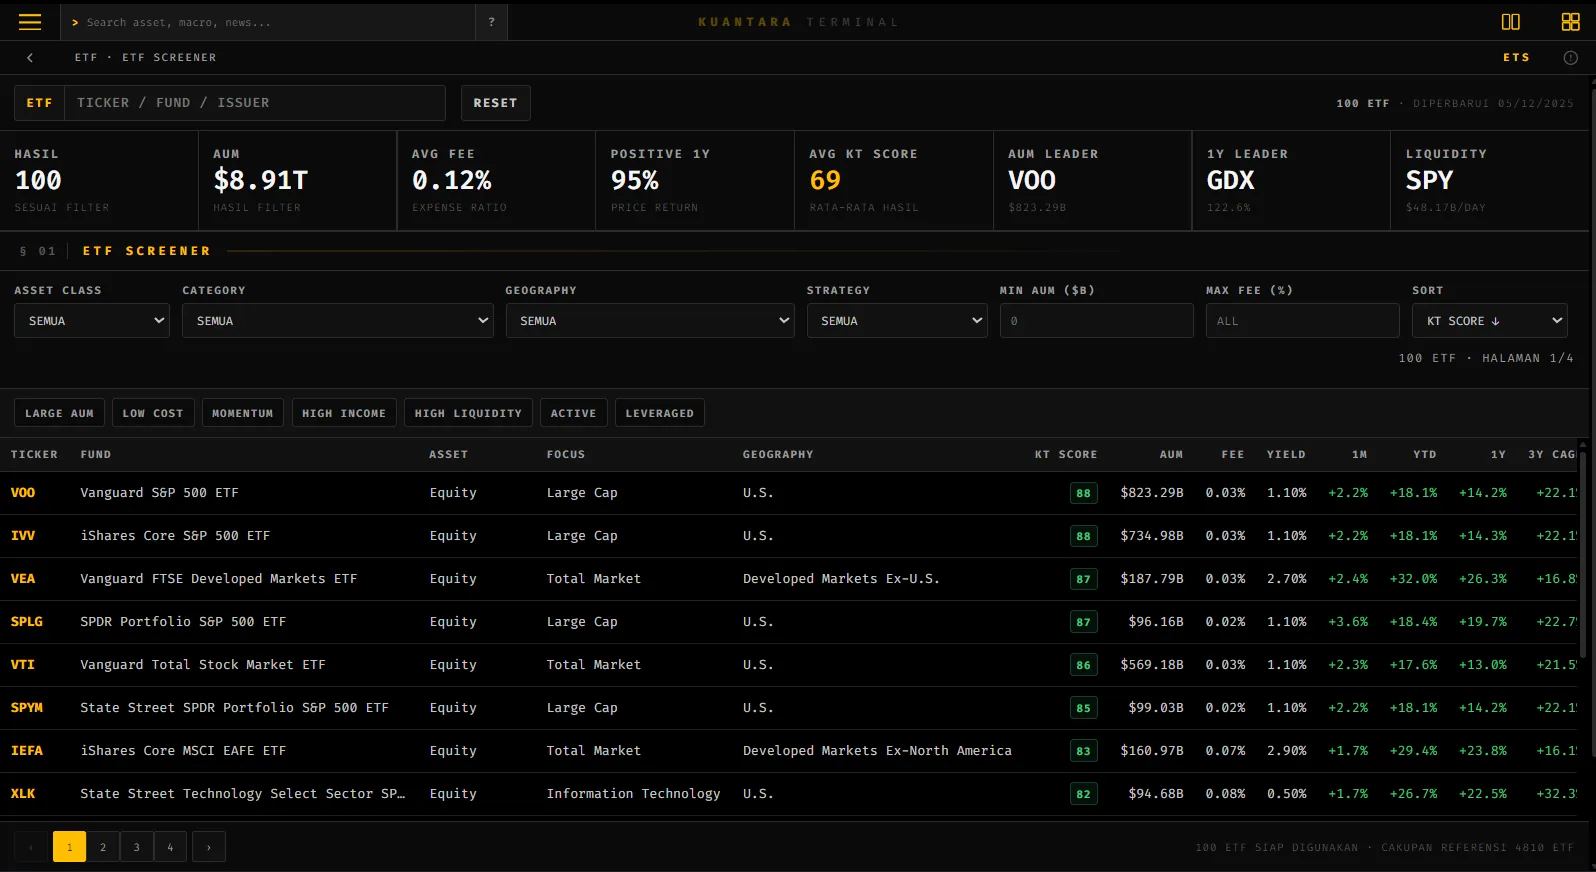Select current page 1 button
This screenshot has height=872, width=1596.
[x=69, y=847]
